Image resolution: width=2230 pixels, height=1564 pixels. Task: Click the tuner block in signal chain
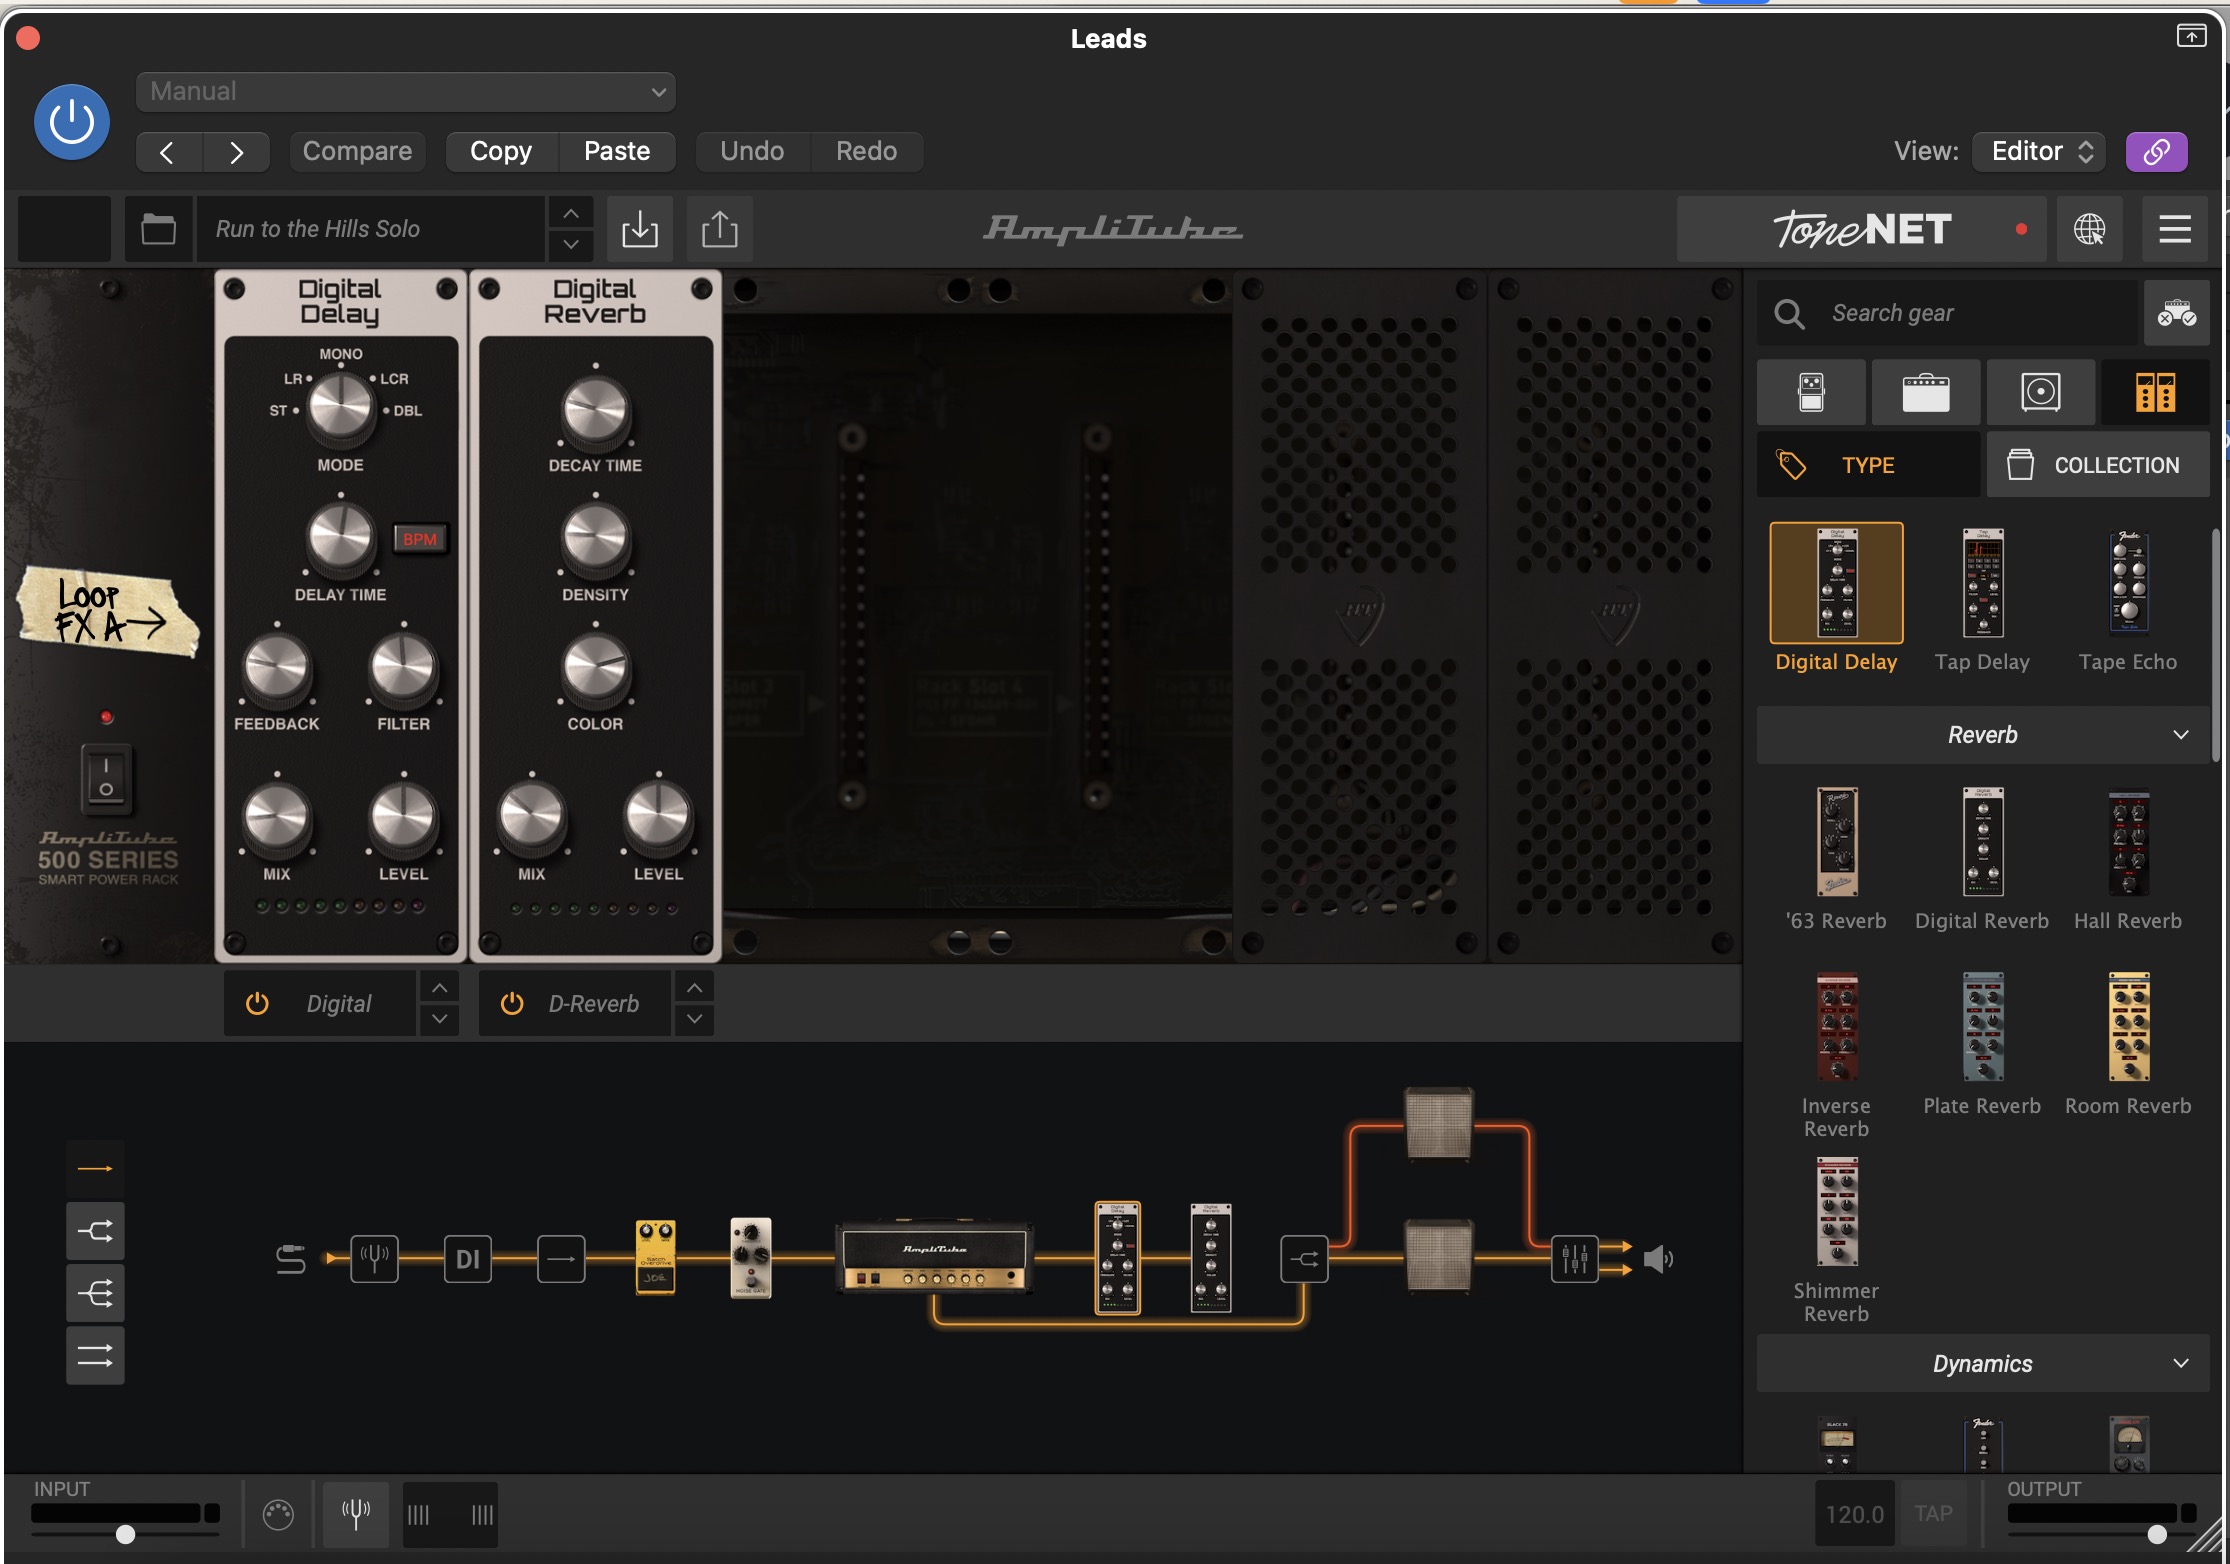(x=374, y=1259)
